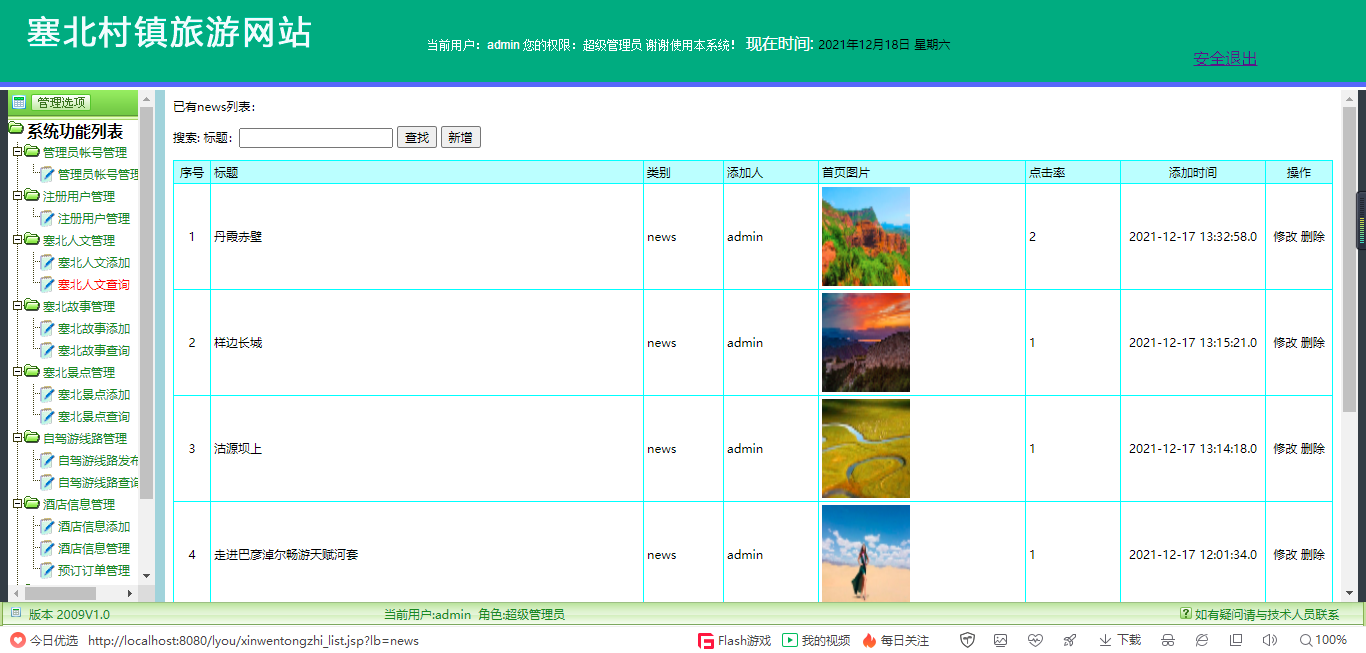Viewport: 1366px width, 653px height.
Task: Click the picture icon in browser status bar
Action: [1000, 640]
